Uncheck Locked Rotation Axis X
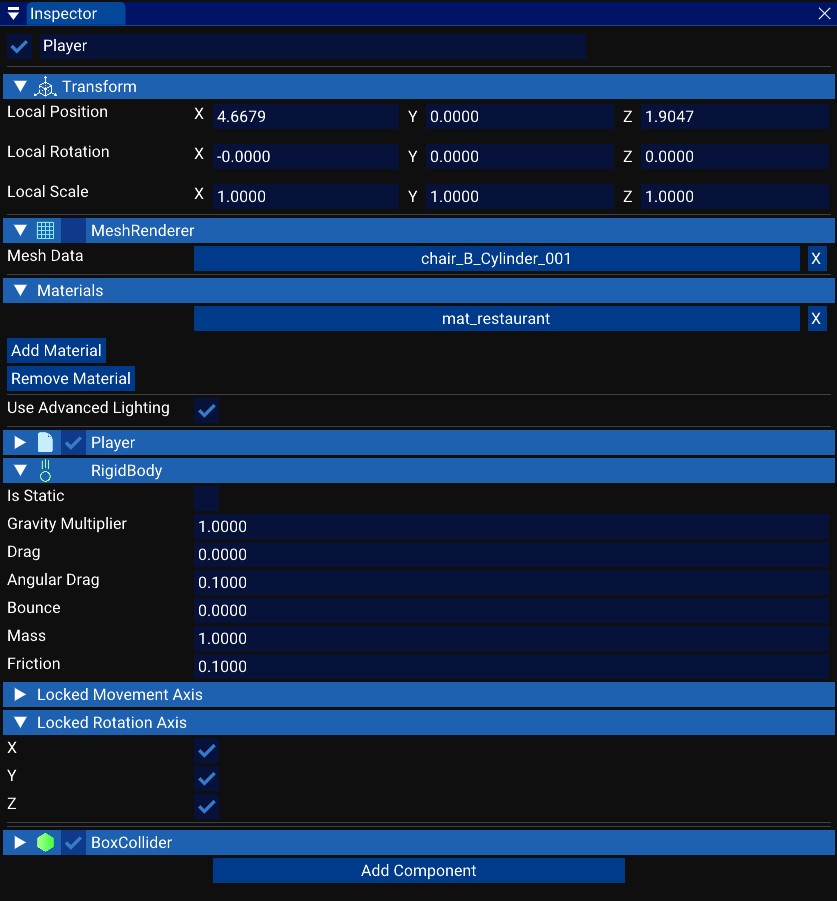The image size is (837, 901). tap(206, 750)
